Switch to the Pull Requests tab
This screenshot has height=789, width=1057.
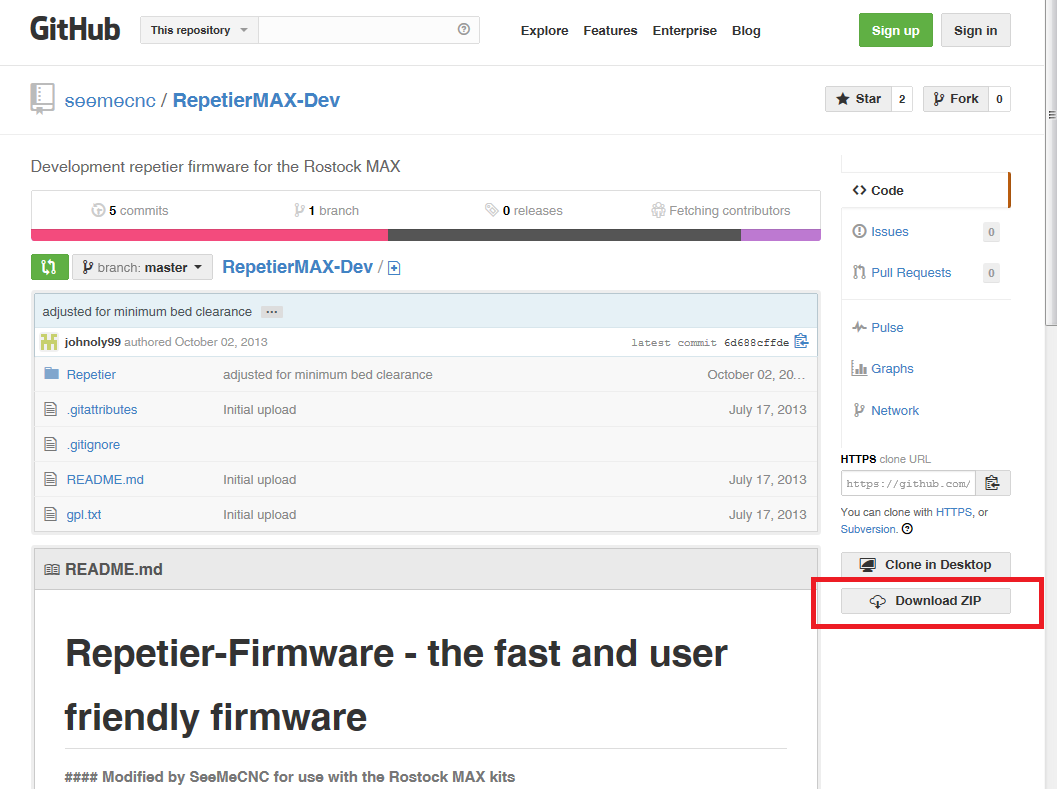tap(910, 273)
